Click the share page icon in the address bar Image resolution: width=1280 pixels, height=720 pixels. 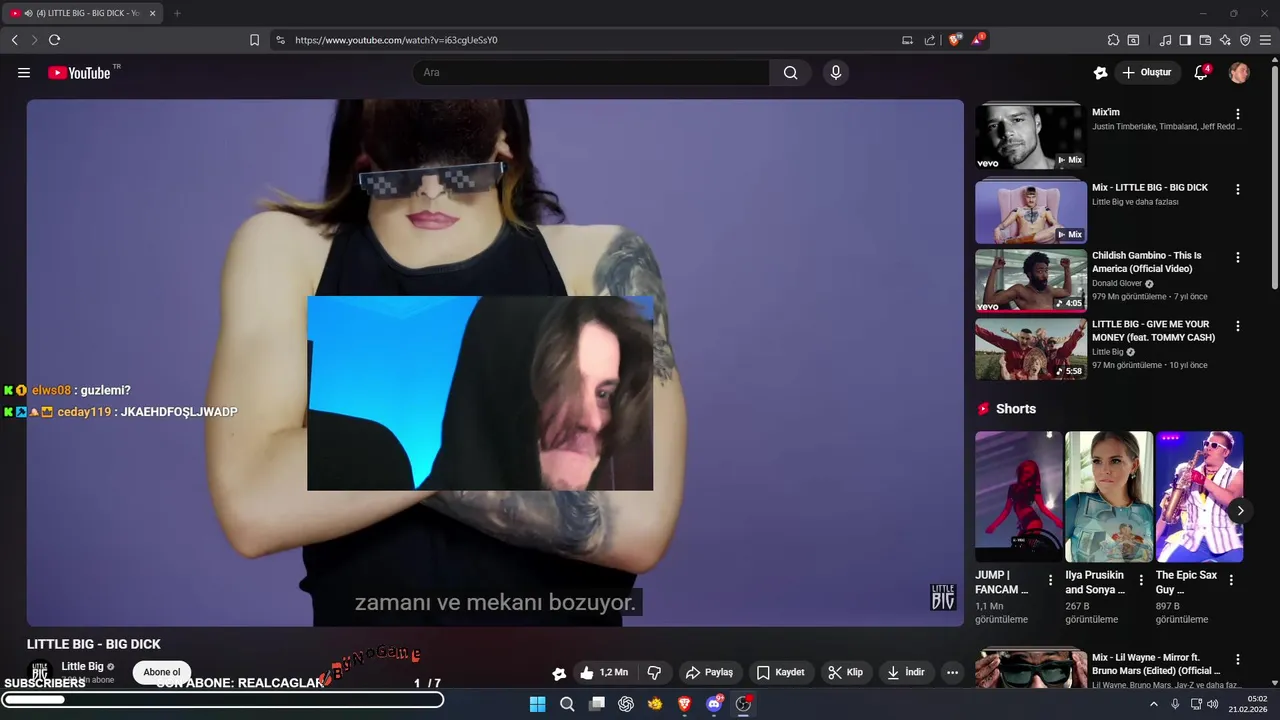pos(930,40)
